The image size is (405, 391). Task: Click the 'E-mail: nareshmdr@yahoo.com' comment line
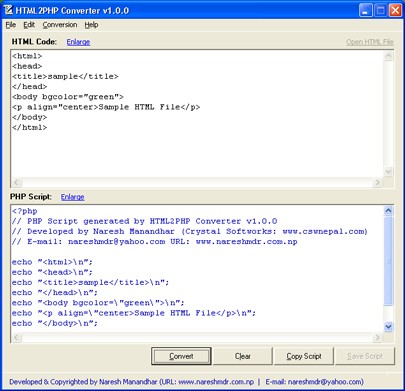click(155, 242)
